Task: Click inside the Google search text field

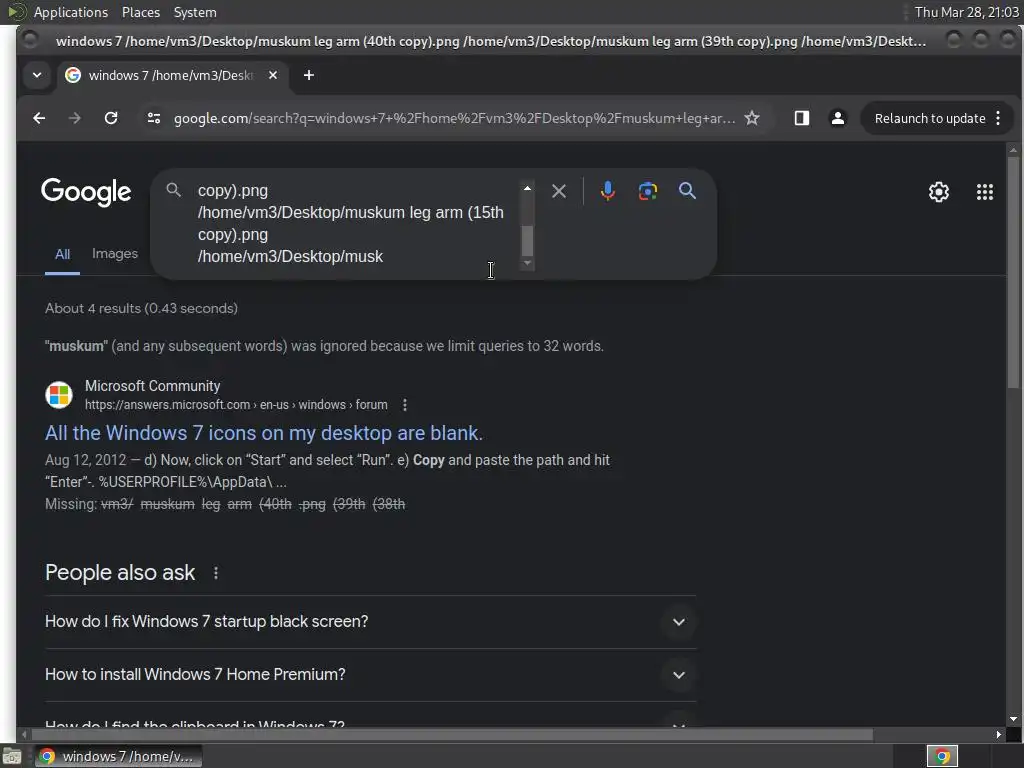Action: (x=356, y=223)
